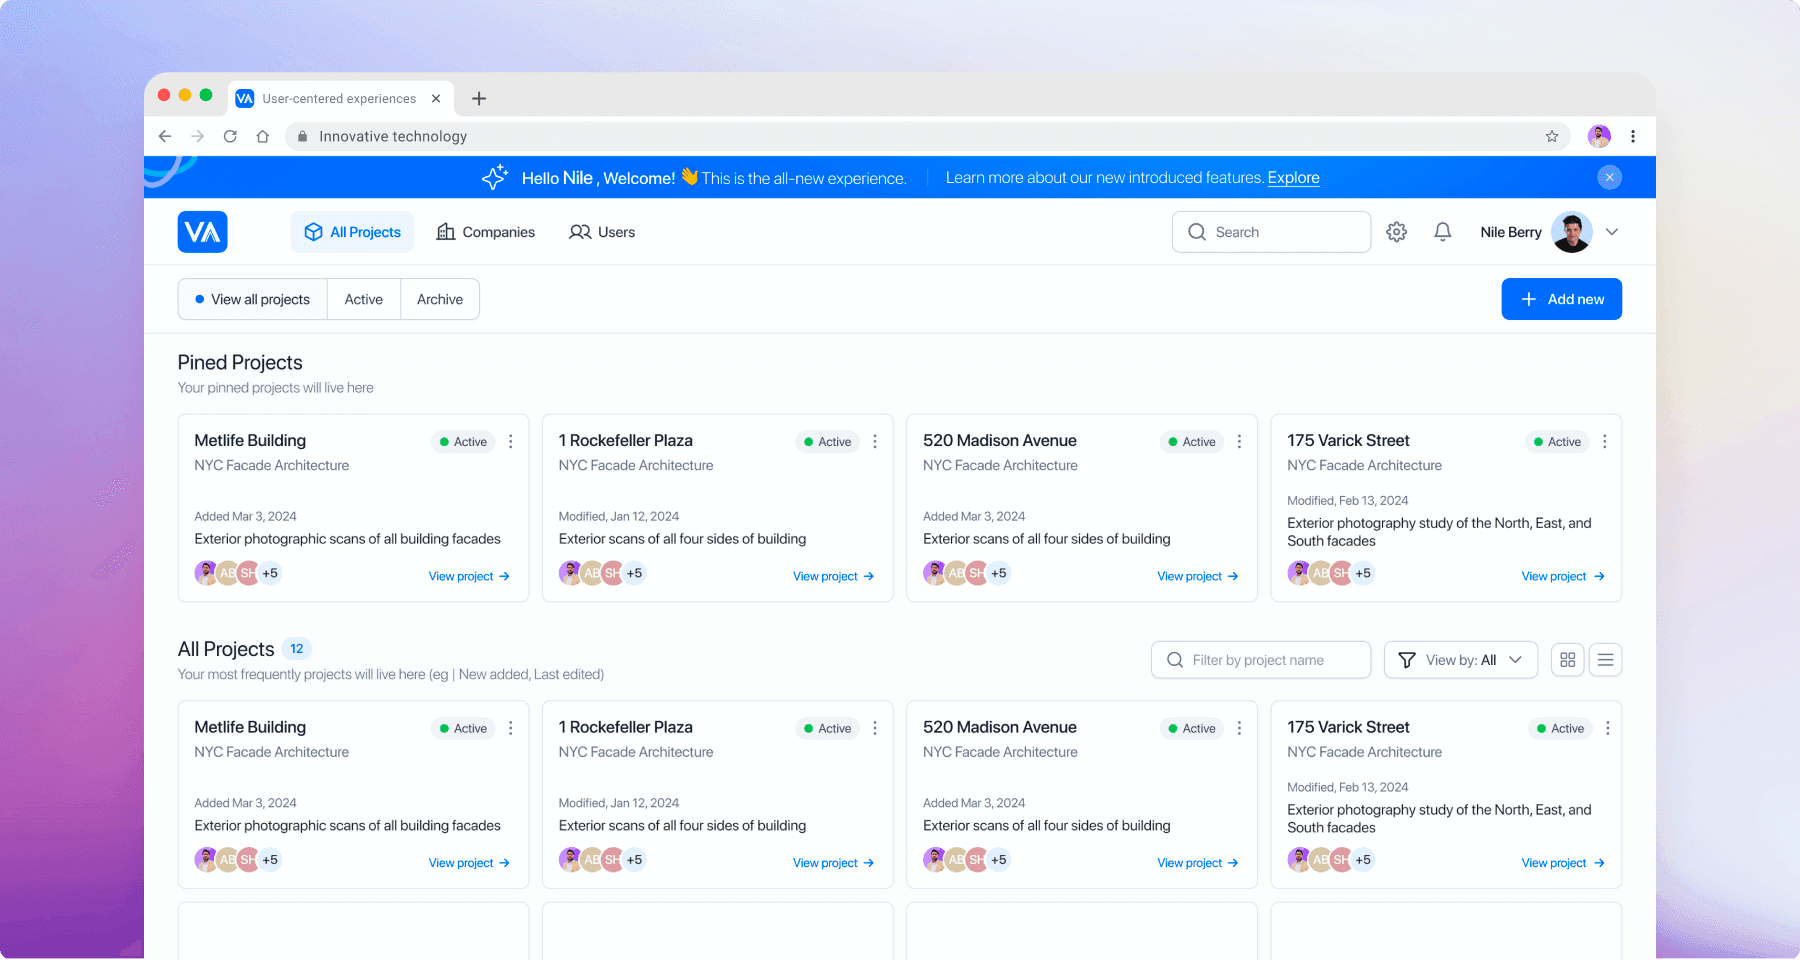Click +5 members on pinned 1 Rockefeller Plaza

pos(634,573)
